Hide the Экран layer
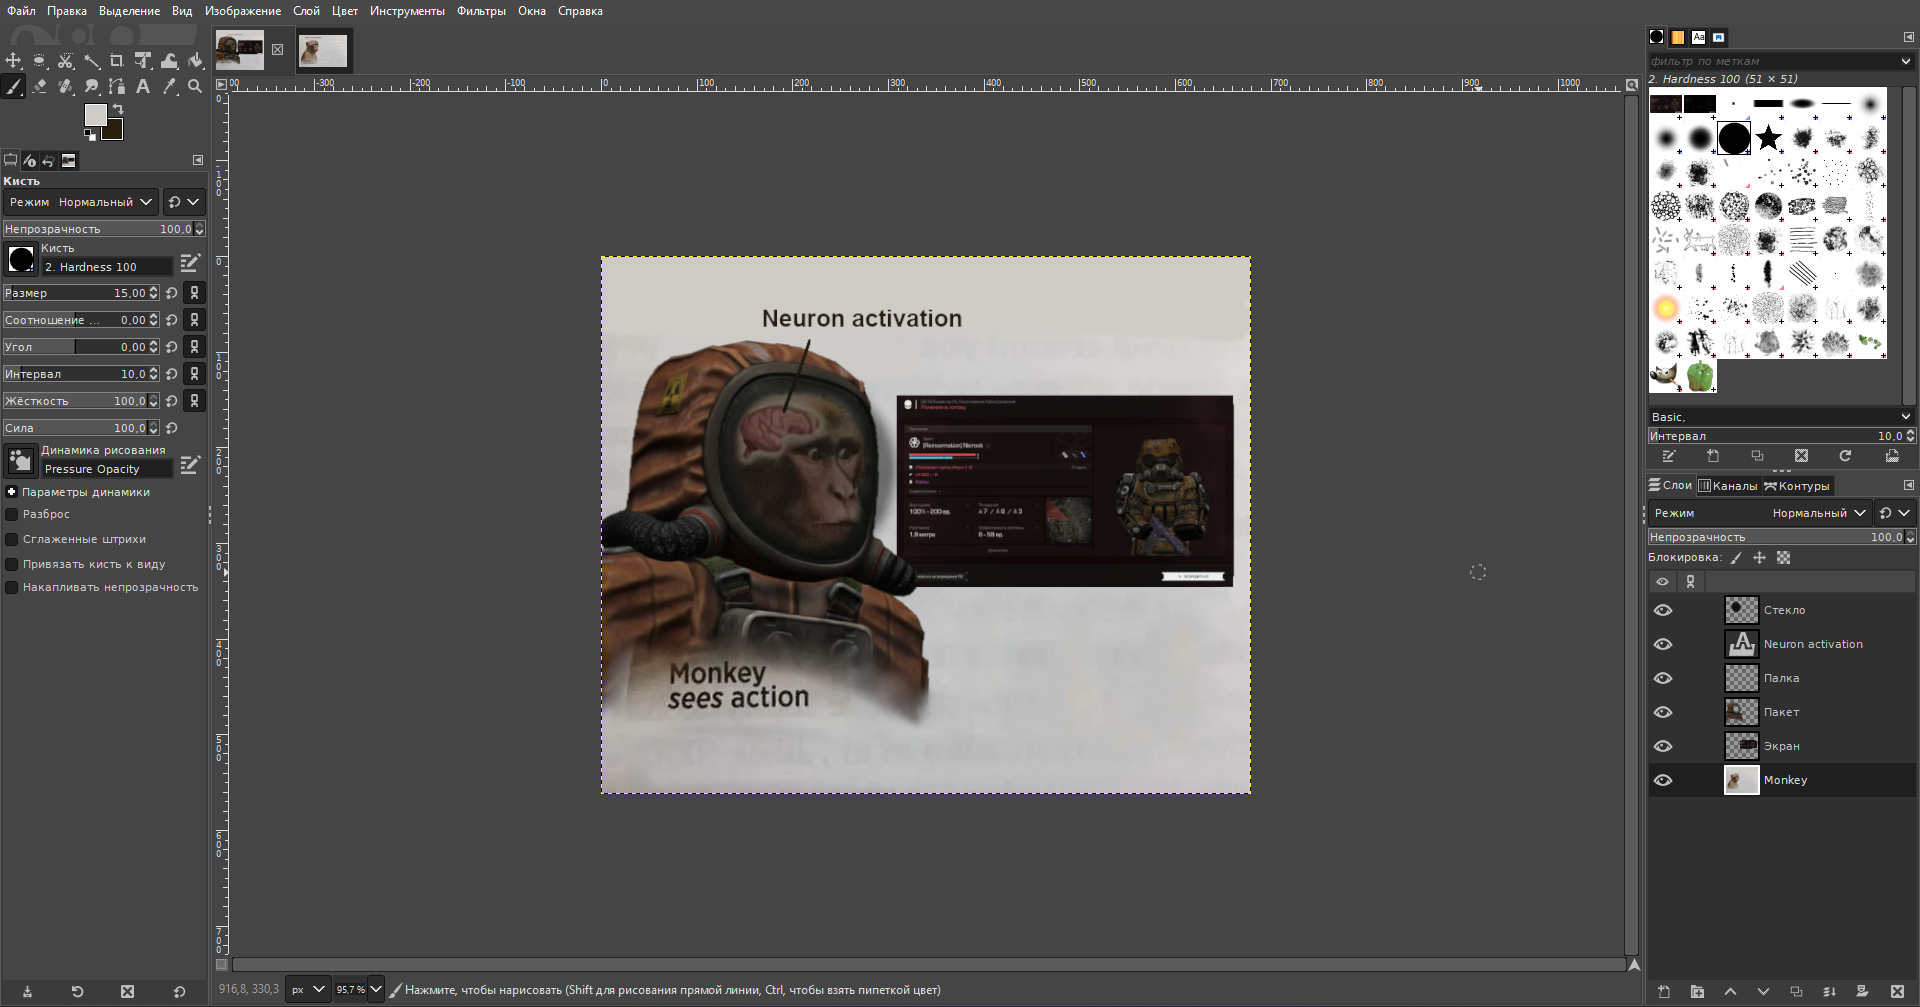The height and width of the screenshot is (1007, 1920). coord(1663,746)
